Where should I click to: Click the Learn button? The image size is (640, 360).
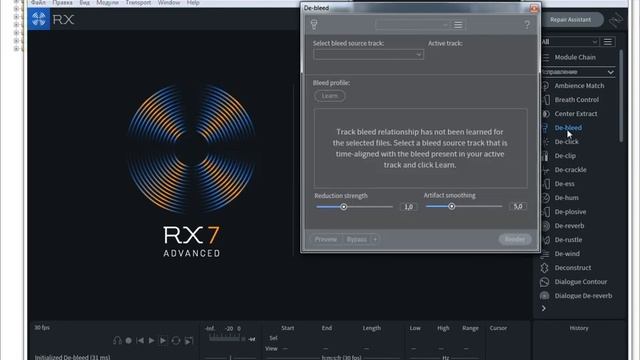click(330, 96)
